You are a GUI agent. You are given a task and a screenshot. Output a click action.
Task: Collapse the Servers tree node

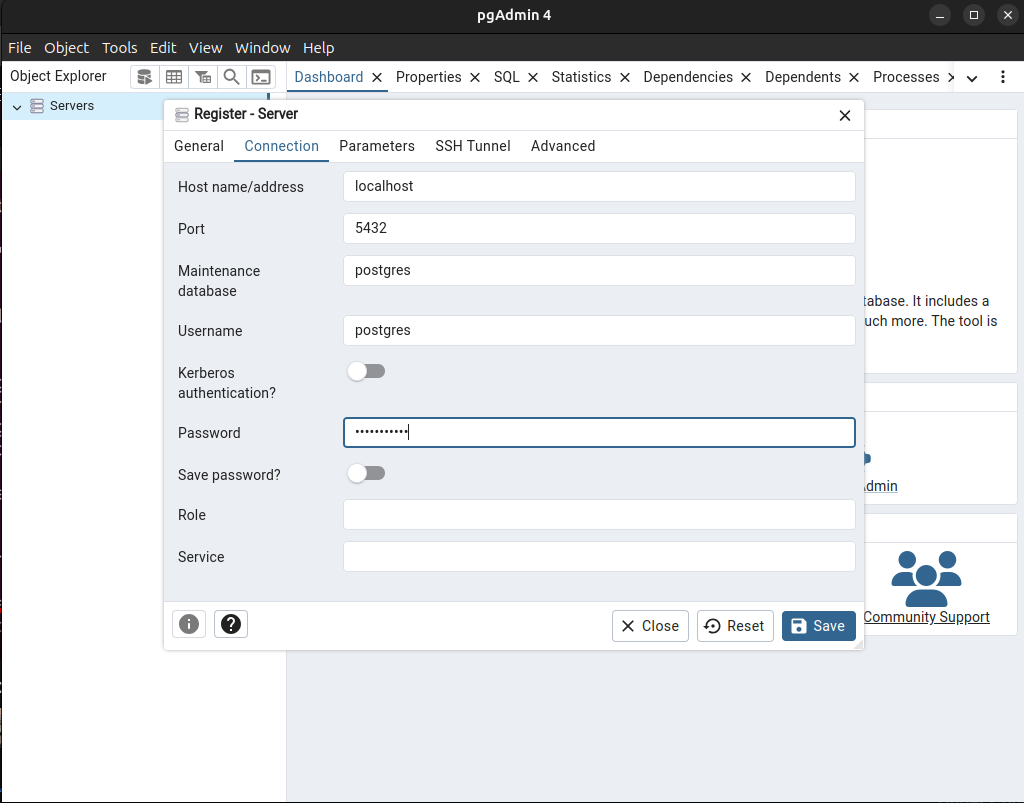click(x=17, y=107)
